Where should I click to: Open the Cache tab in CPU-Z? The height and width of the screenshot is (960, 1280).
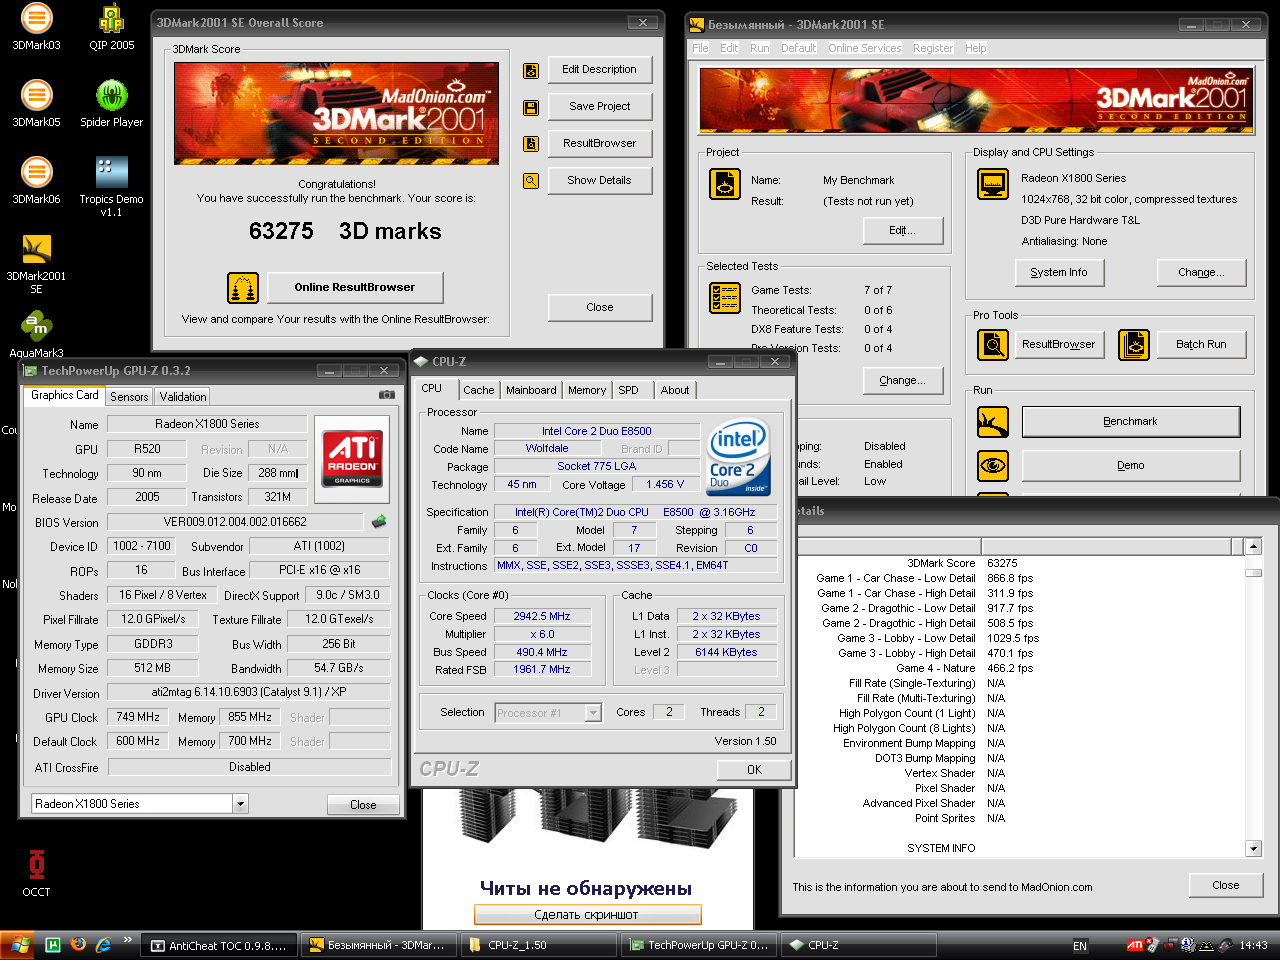pyautogui.click(x=478, y=390)
